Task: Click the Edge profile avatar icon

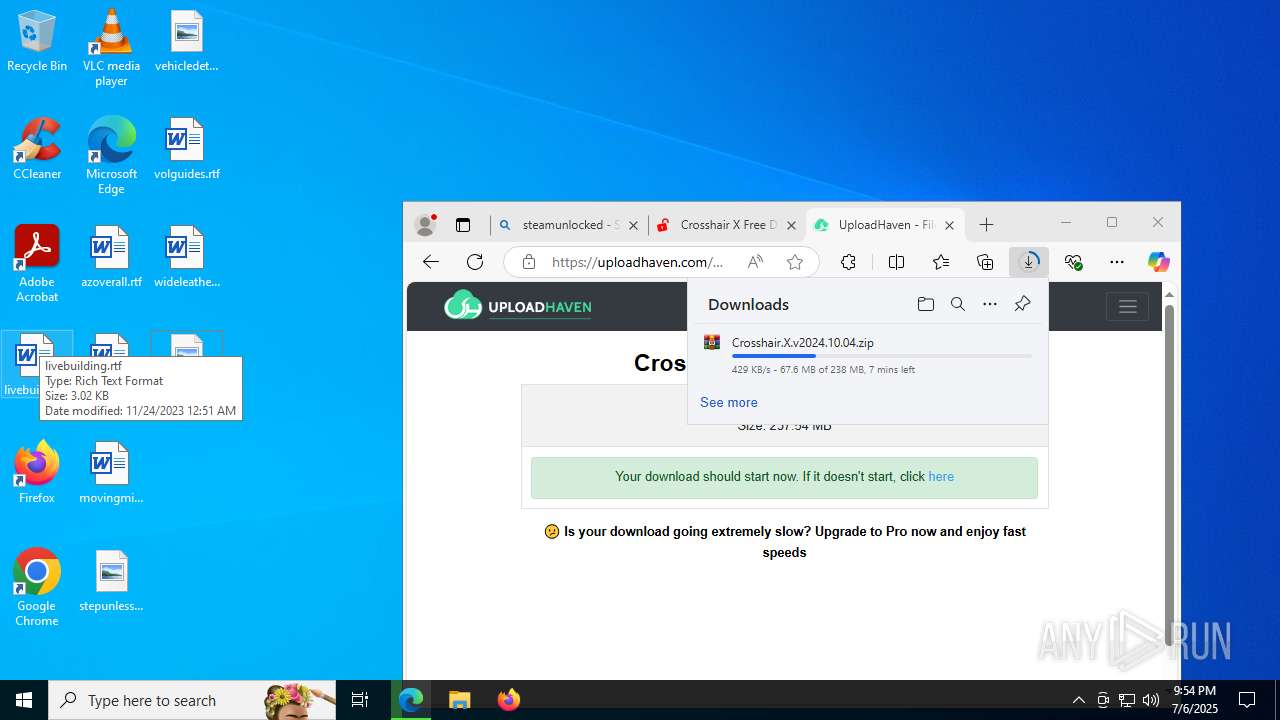Action: (425, 225)
